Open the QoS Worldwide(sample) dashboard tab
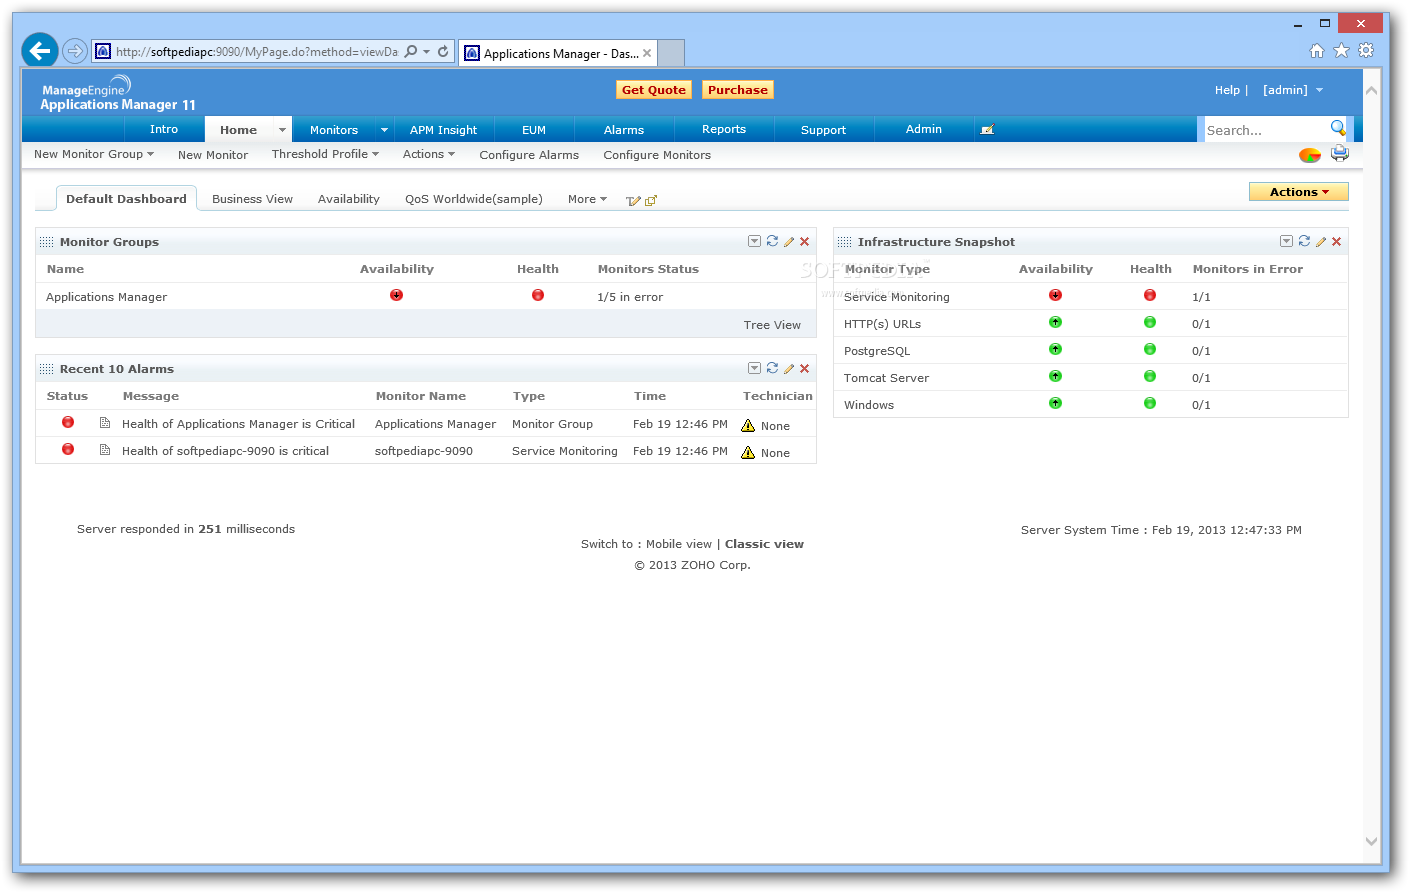1410x893 pixels. point(474,199)
